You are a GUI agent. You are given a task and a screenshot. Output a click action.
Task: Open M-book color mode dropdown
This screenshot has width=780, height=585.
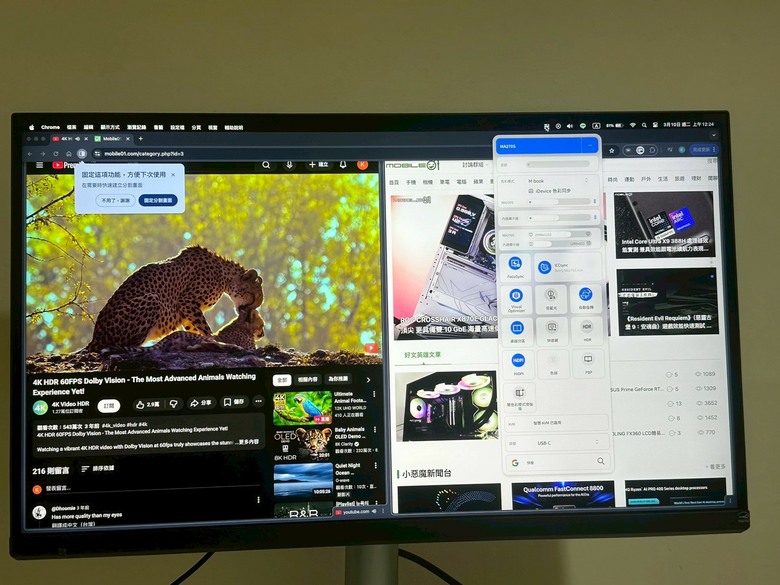[x=557, y=181]
